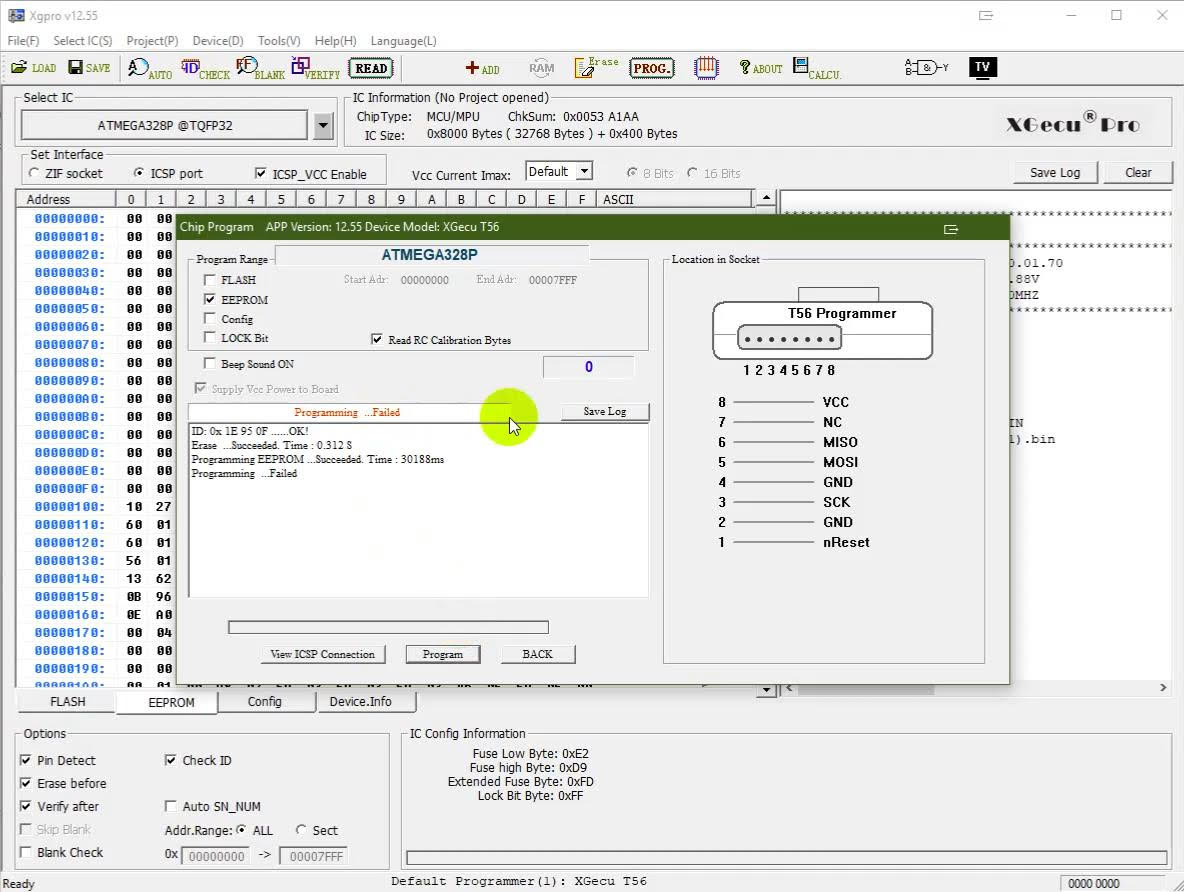Switch to the Config tab
The image size is (1184, 892).
point(264,702)
